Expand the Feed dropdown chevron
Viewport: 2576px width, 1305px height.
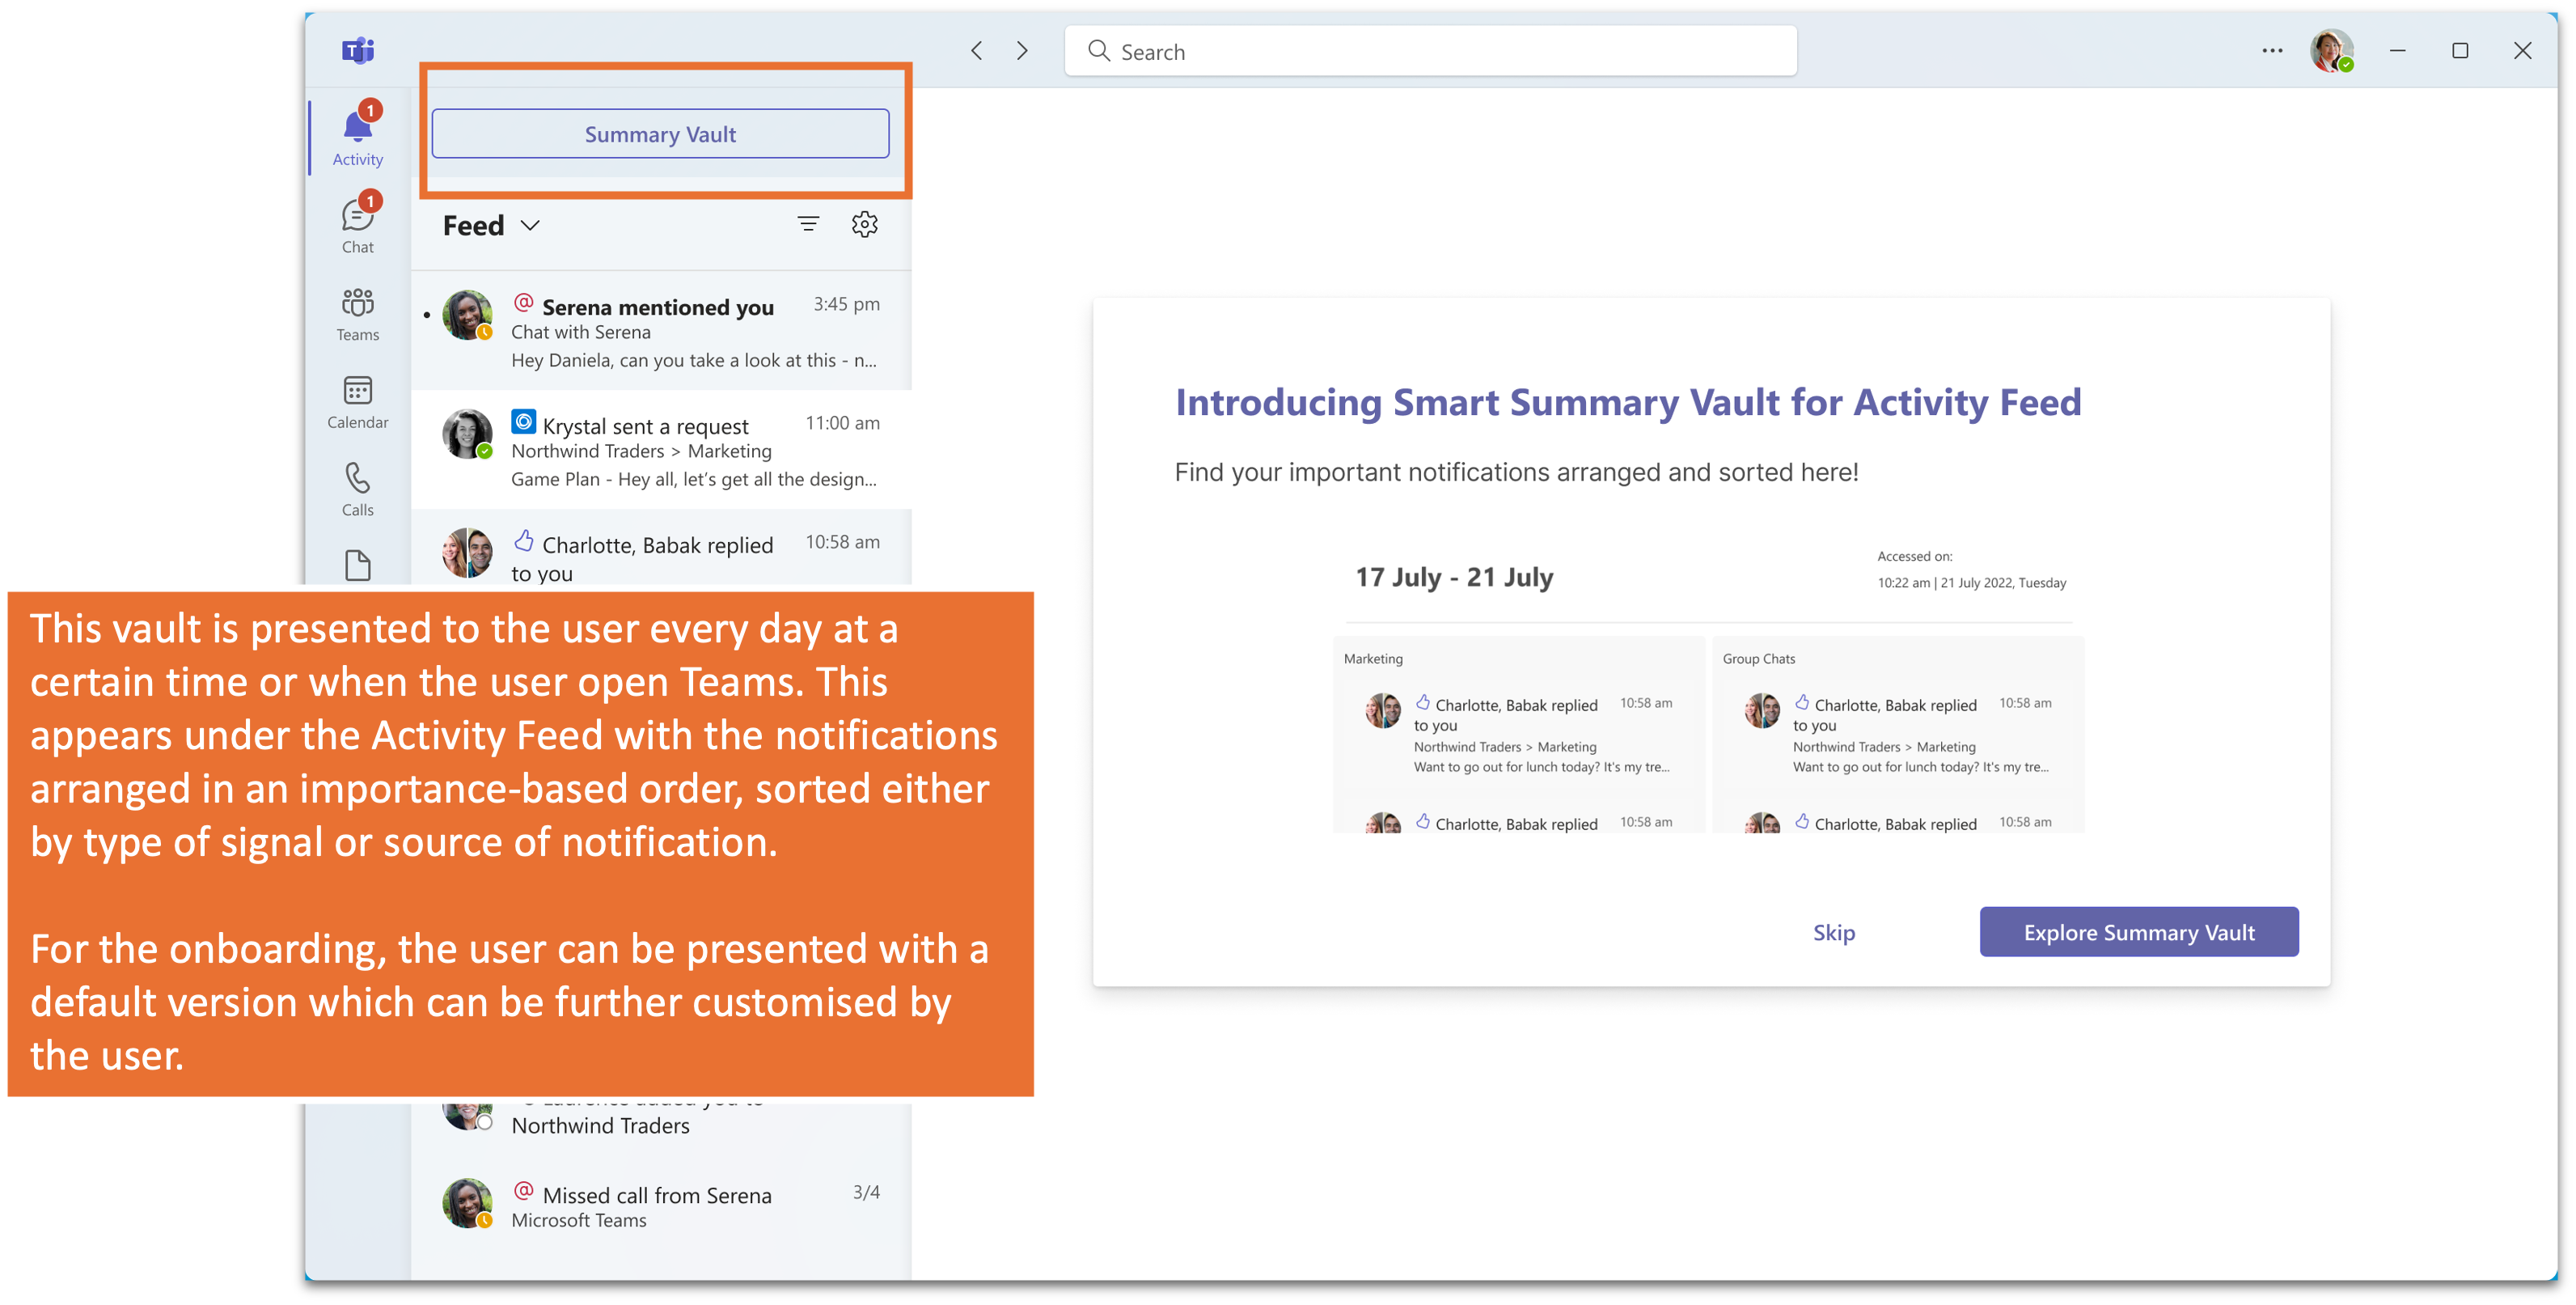pyautogui.click(x=530, y=226)
